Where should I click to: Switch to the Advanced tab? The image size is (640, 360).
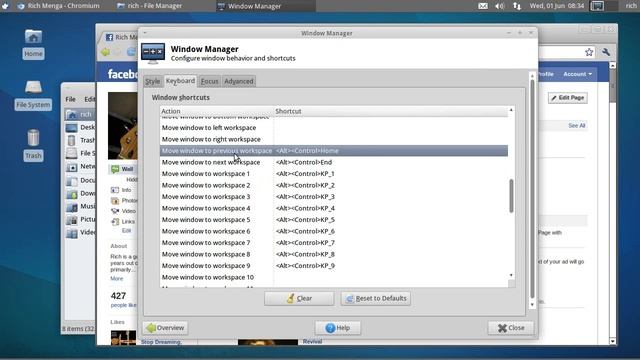[x=239, y=81]
